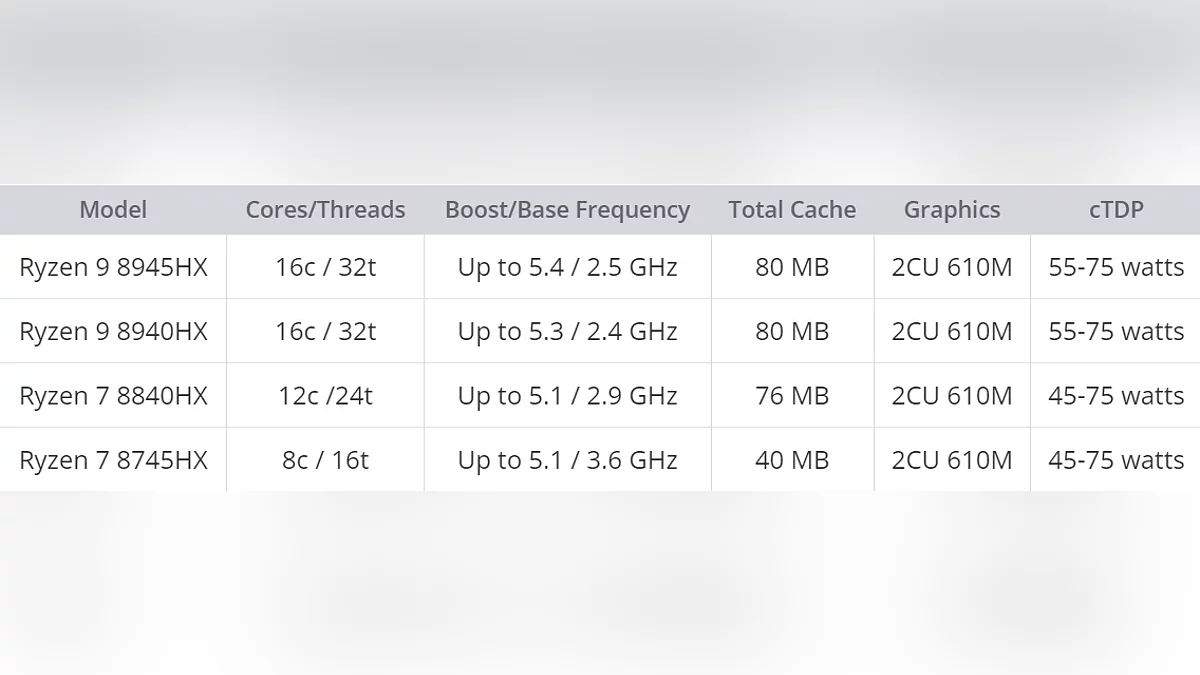The image size is (1200, 675).
Task: Select the Boost/Base Frequency header
Action: 567,210
